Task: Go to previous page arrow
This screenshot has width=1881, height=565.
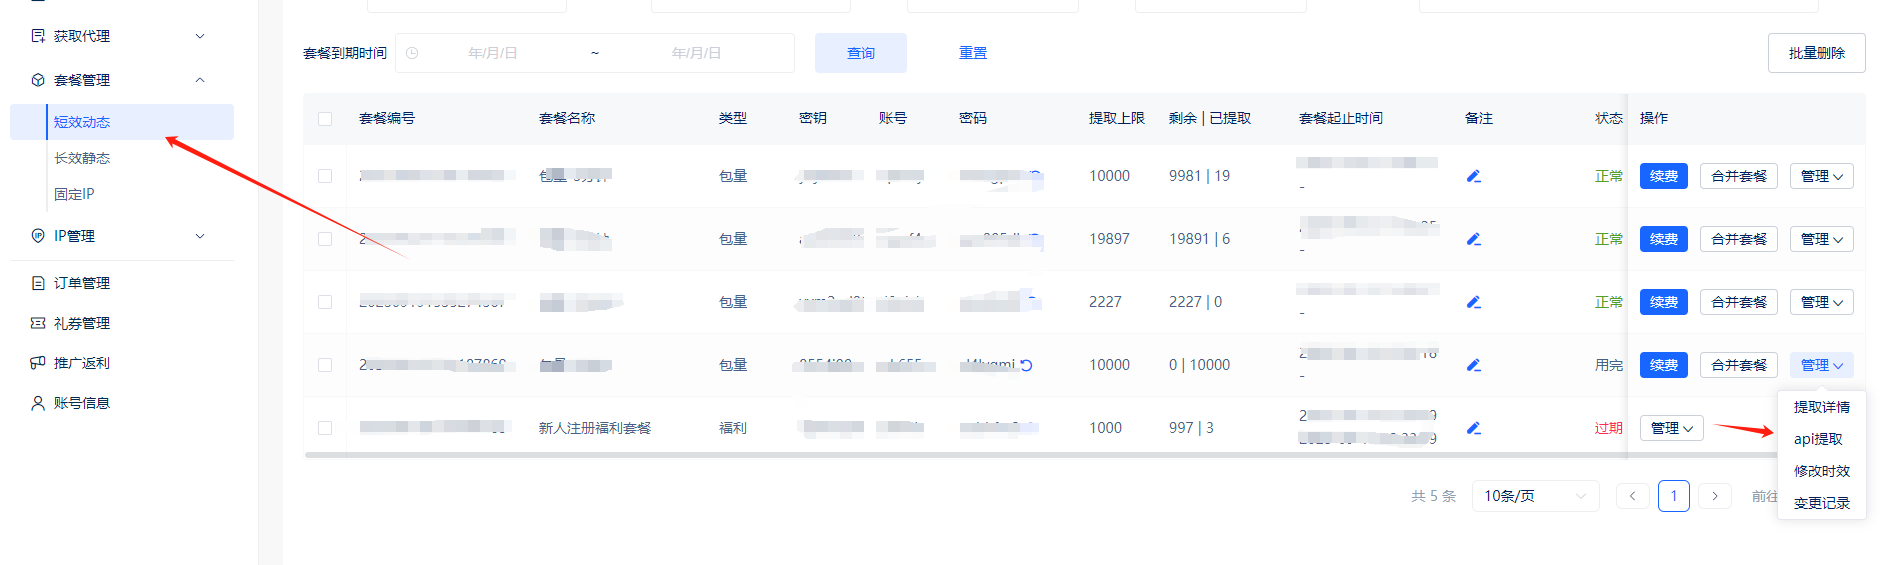Action: coord(1633,496)
